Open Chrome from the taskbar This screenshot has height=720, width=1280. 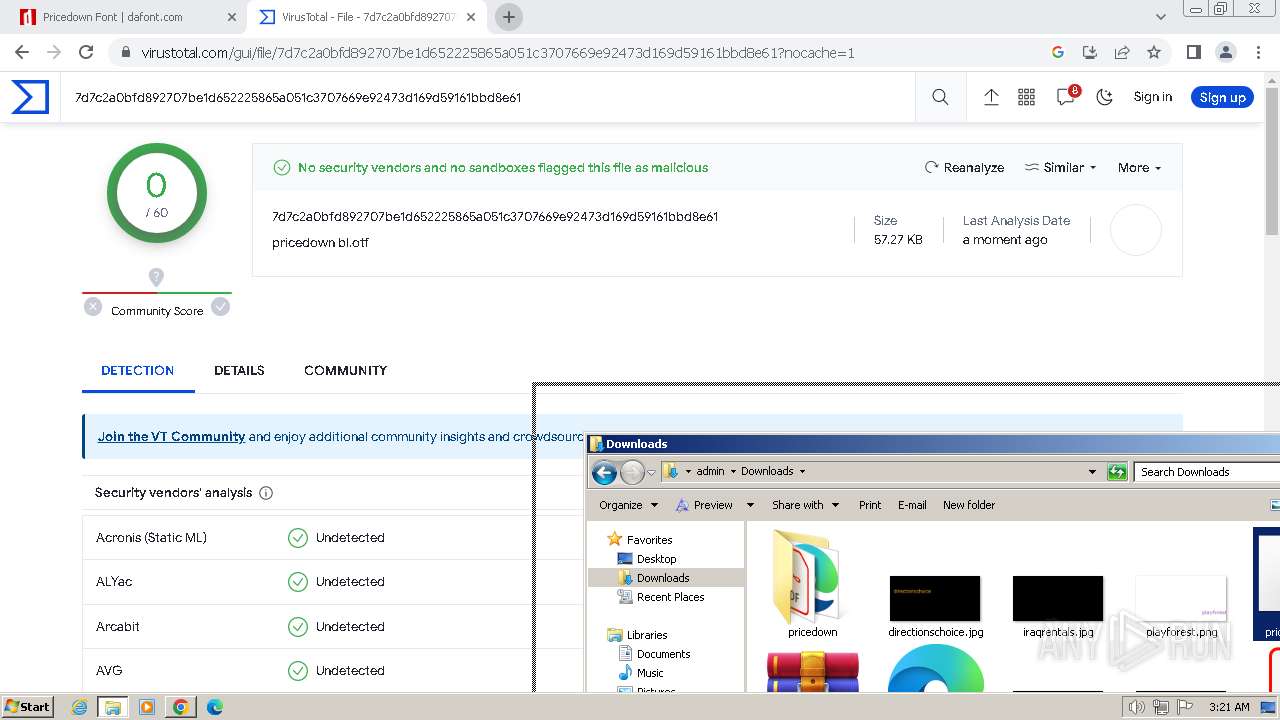coord(181,707)
